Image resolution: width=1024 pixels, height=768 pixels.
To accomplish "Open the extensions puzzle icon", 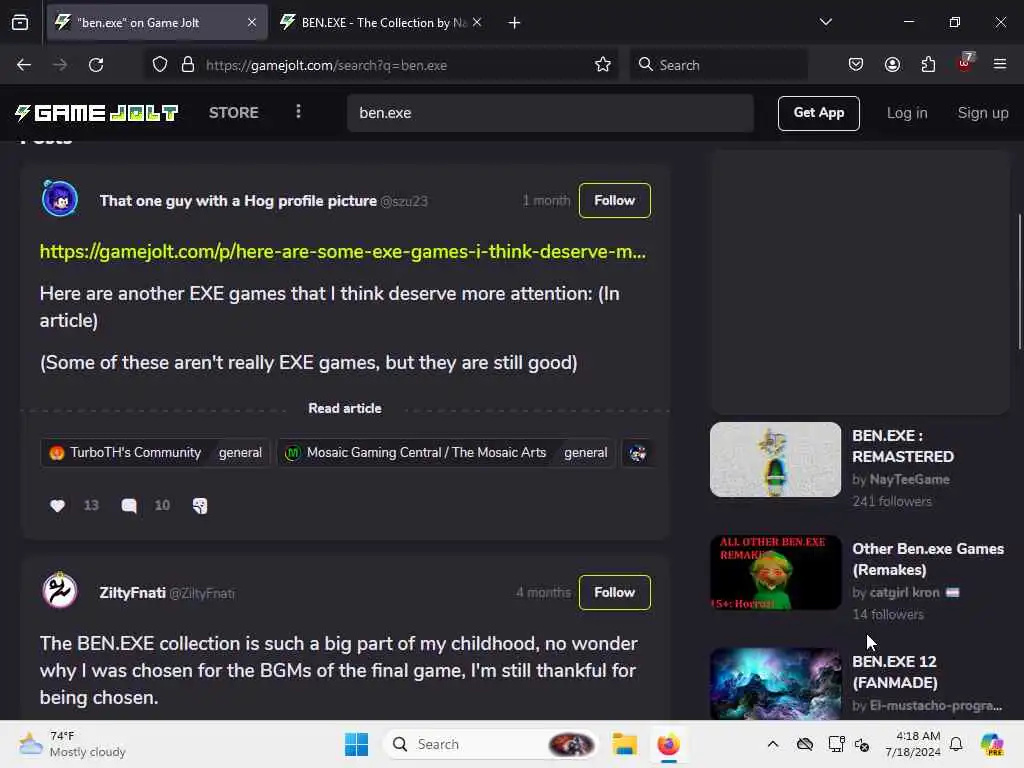I will coord(928,65).
